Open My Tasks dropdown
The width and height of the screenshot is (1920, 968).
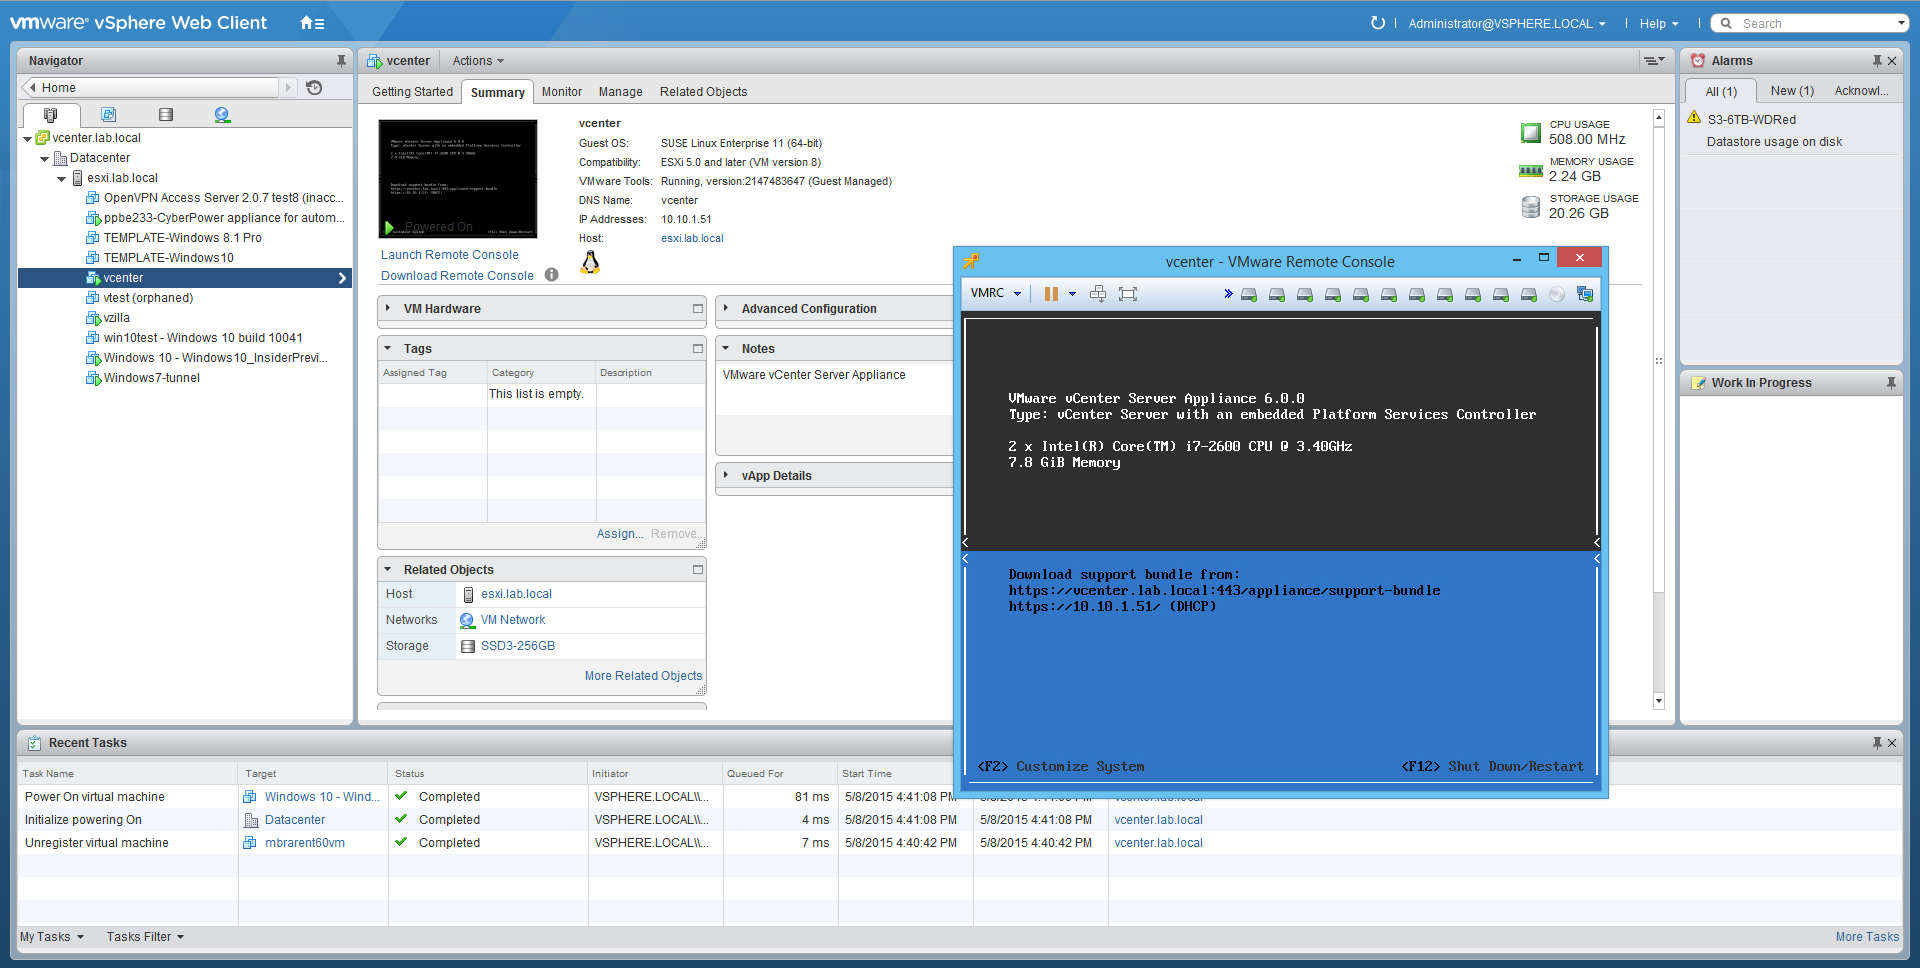tap(52, 937)
